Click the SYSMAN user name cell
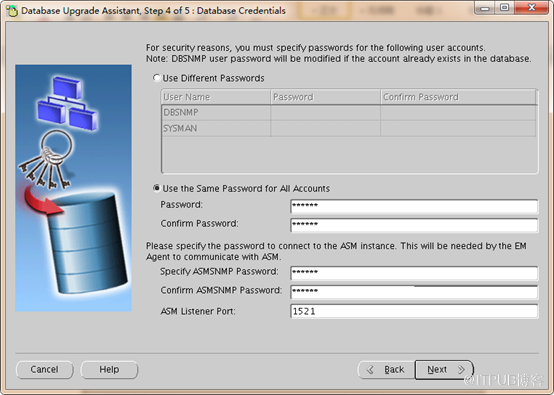The image size is (554, 395). pos(216,128)
